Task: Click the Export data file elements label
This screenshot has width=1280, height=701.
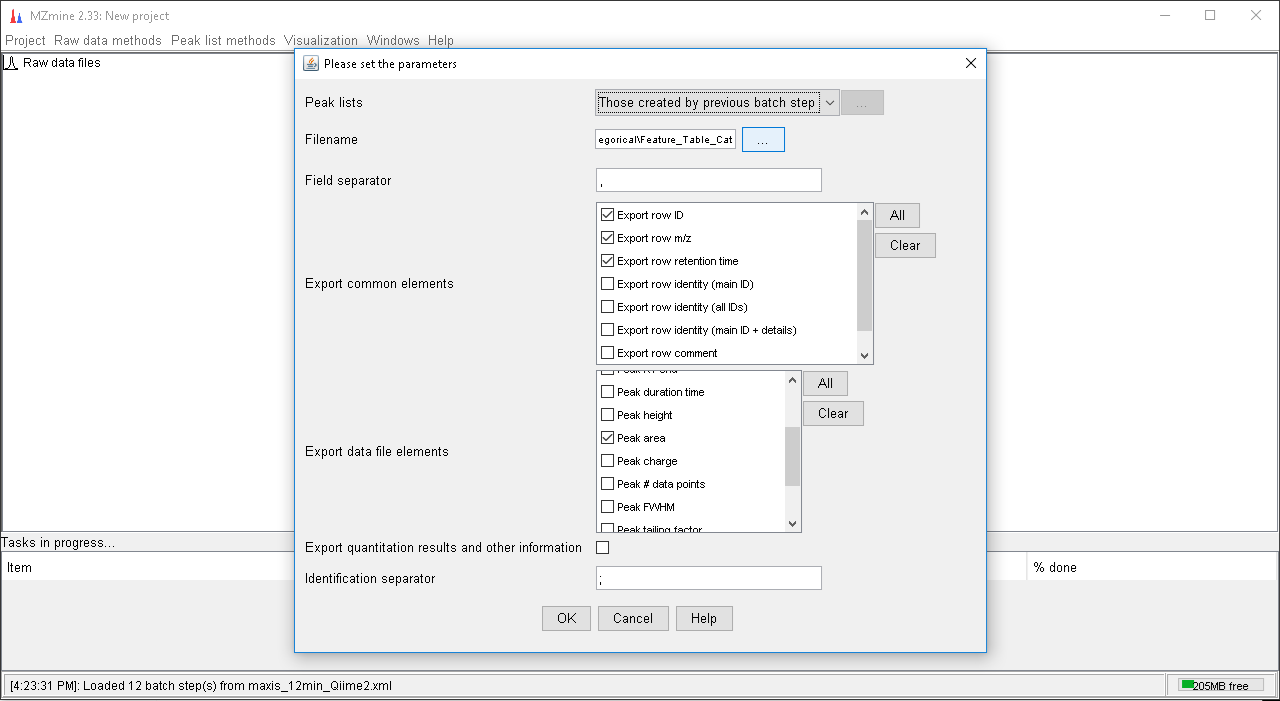Action: point(377,452)
